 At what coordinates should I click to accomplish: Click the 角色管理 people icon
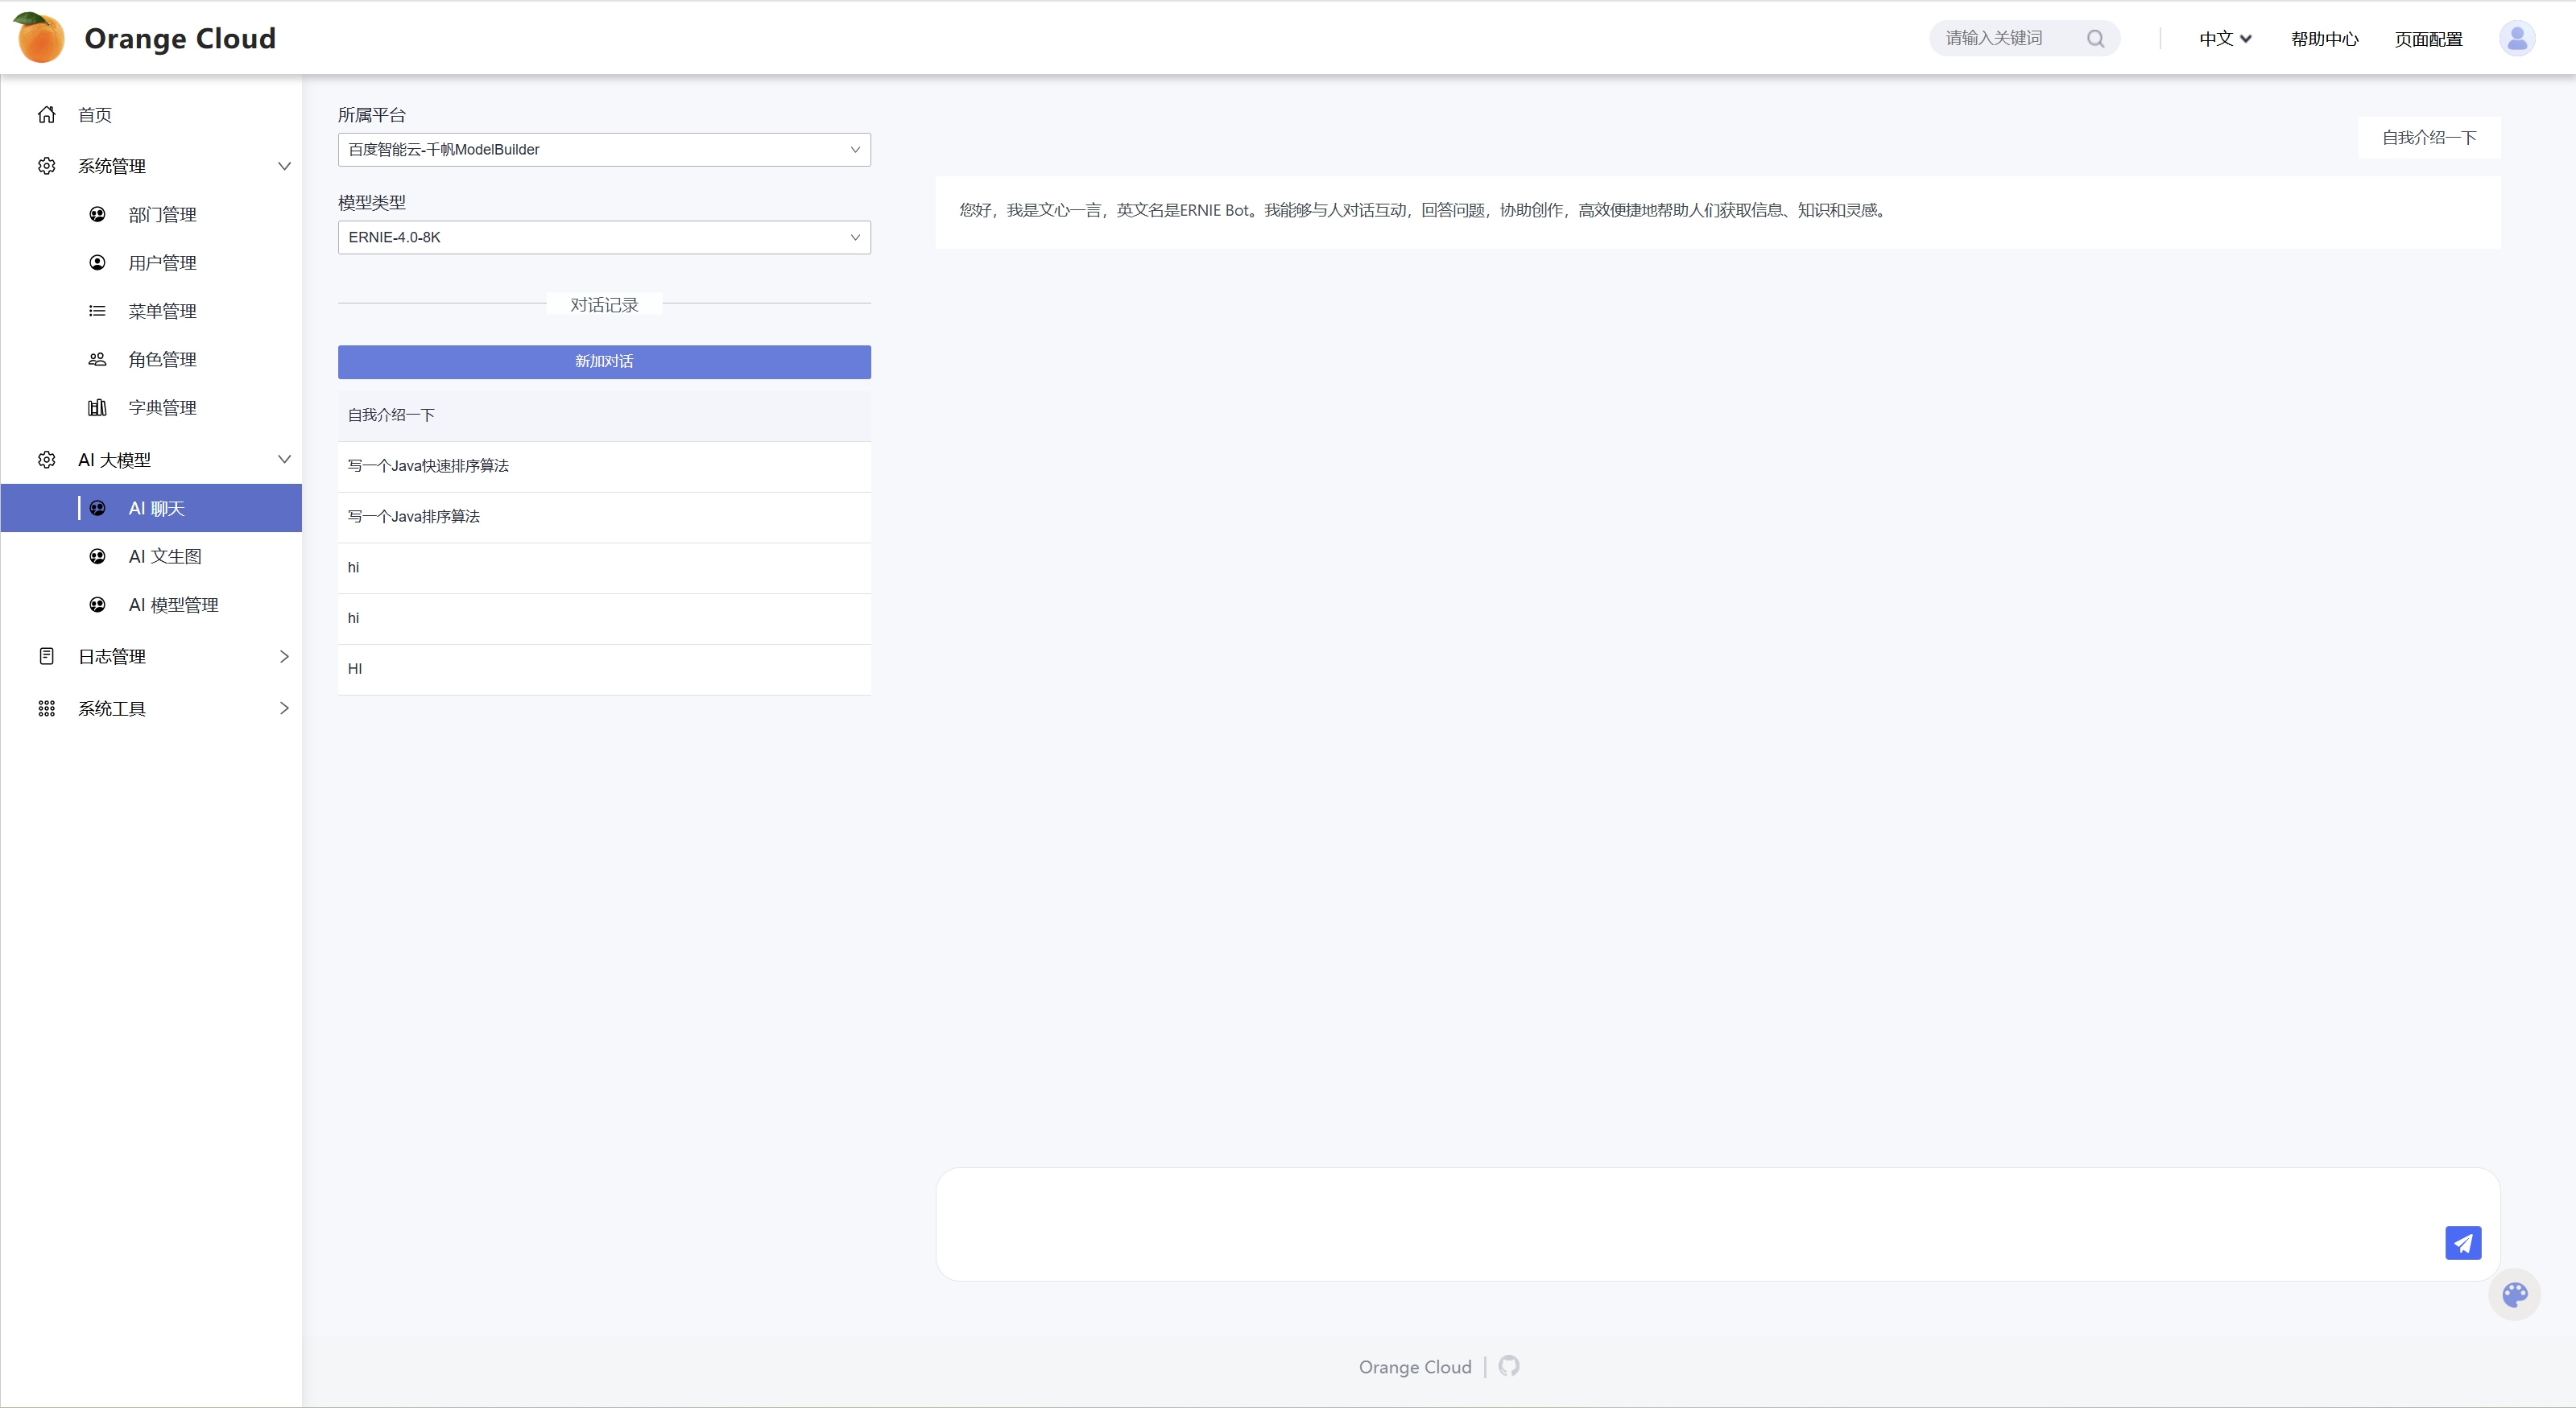(97, 359)
